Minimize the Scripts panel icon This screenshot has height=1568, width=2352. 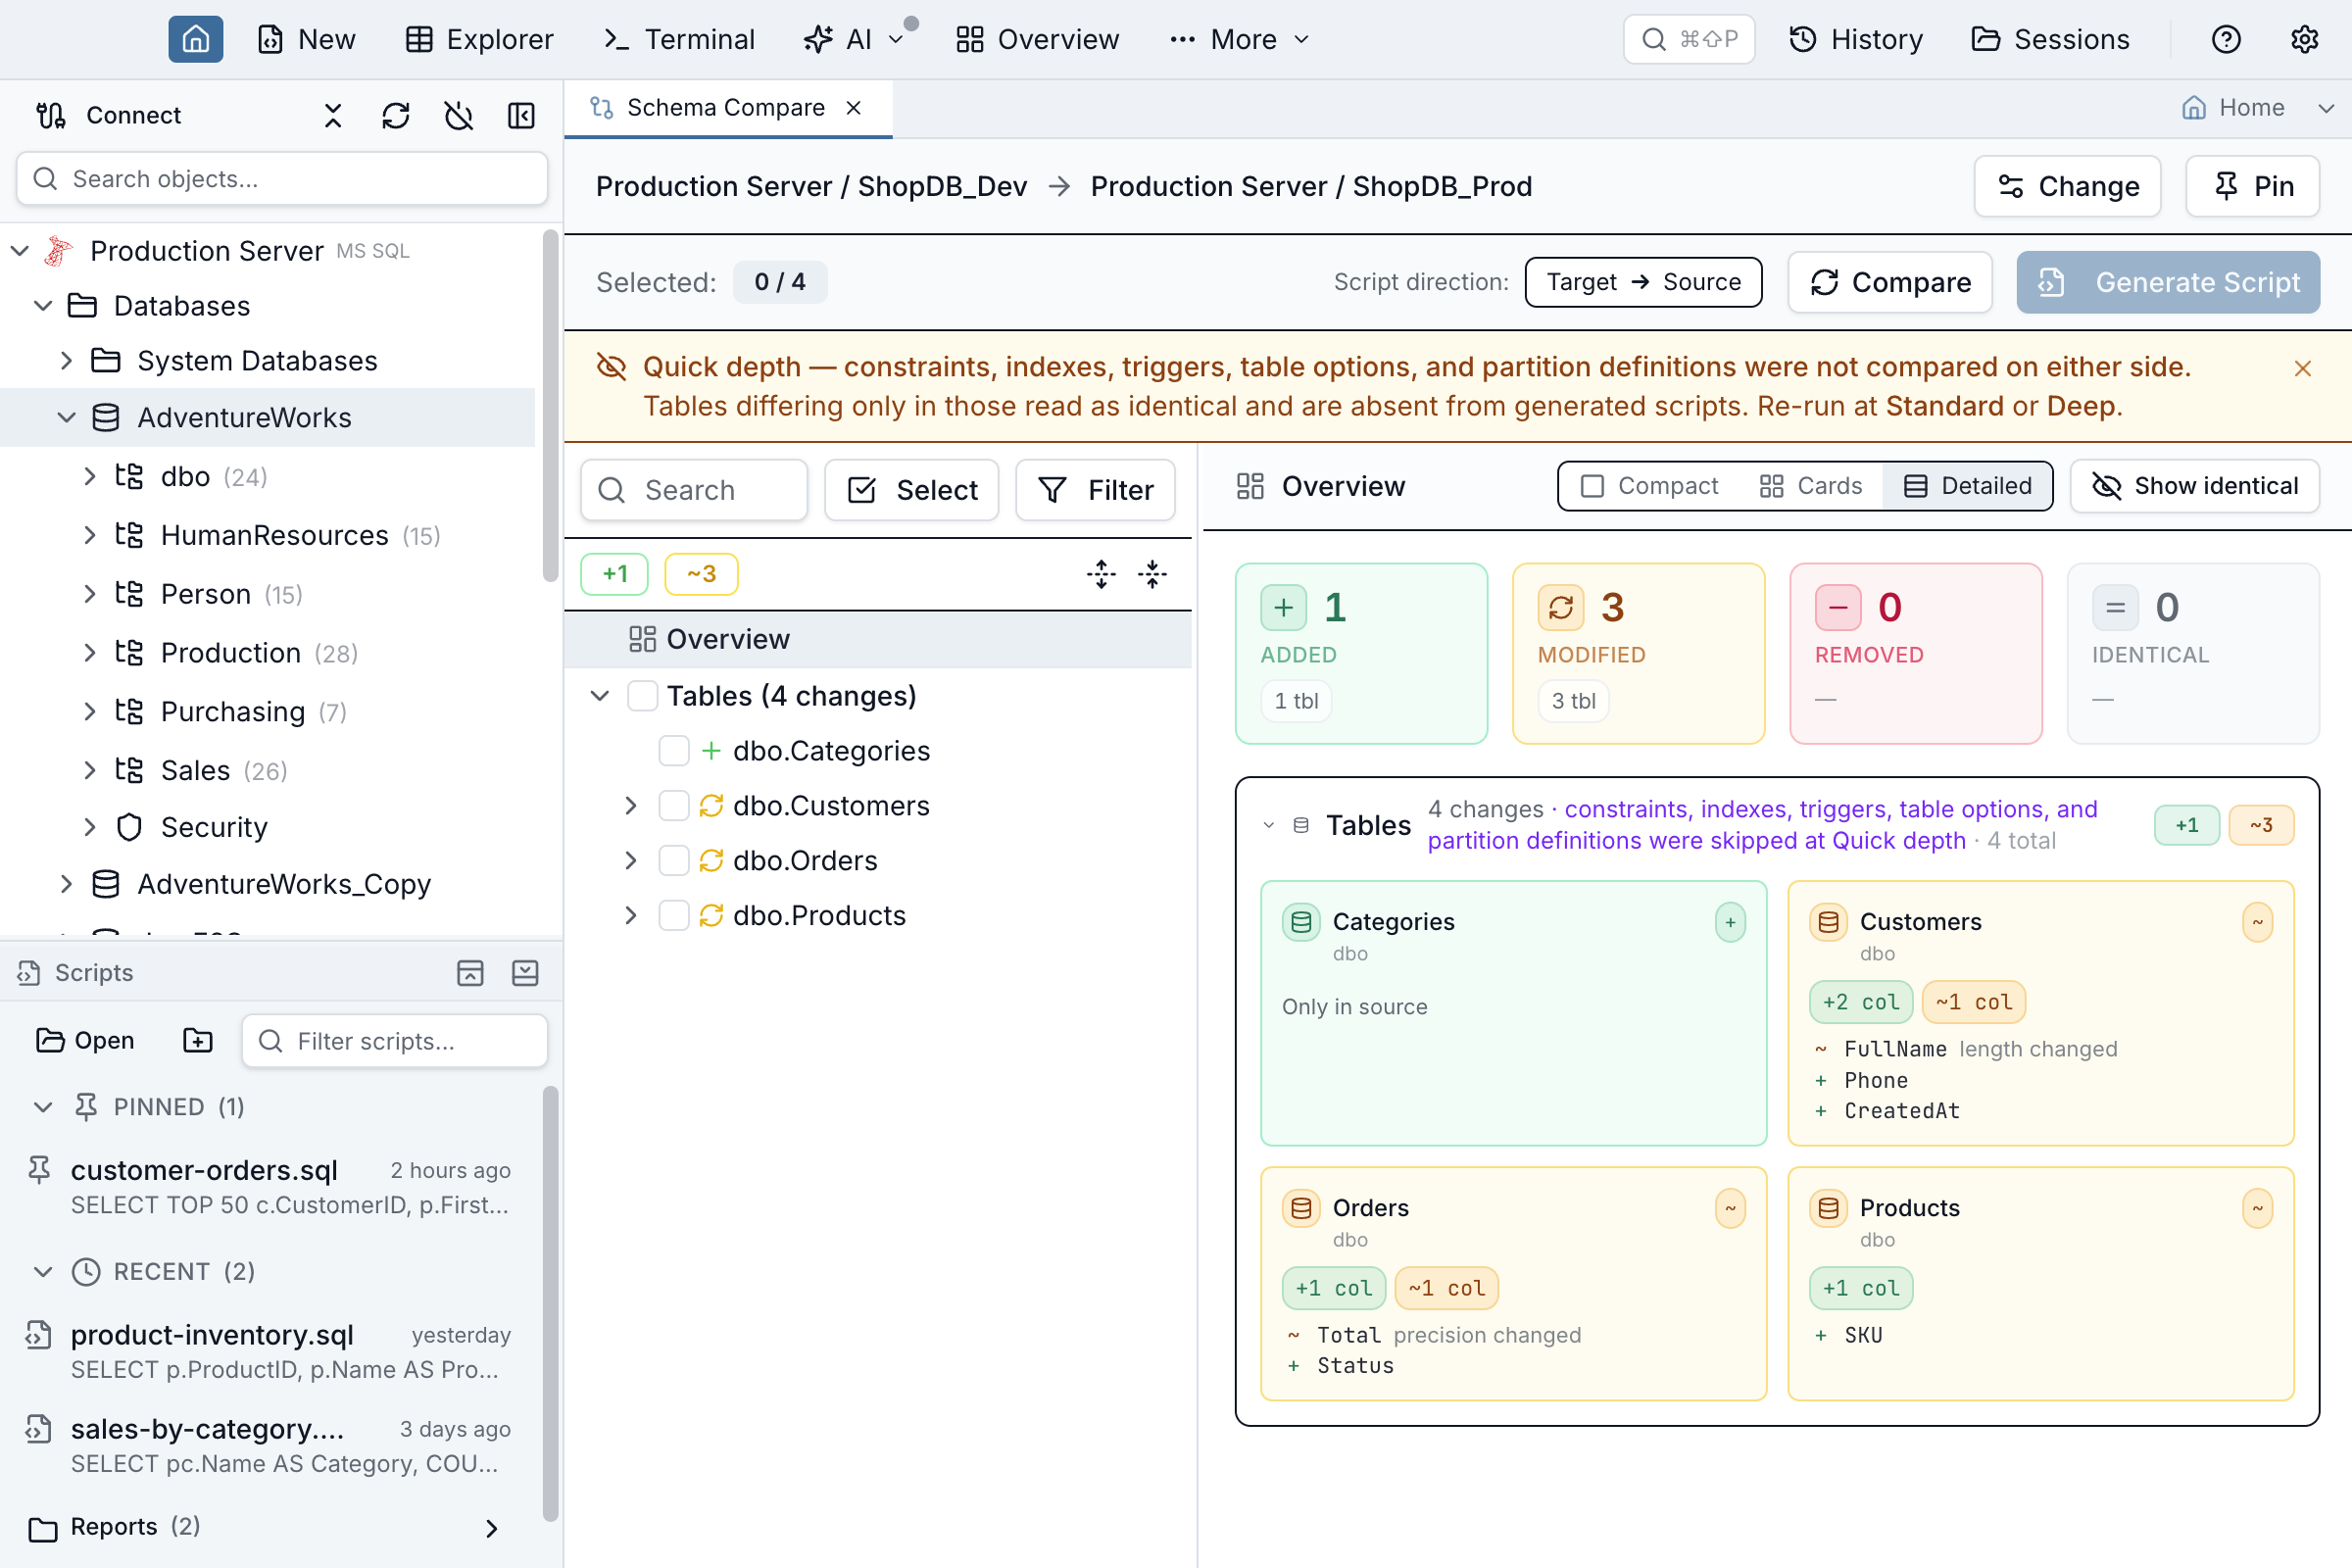pos(525,973)
